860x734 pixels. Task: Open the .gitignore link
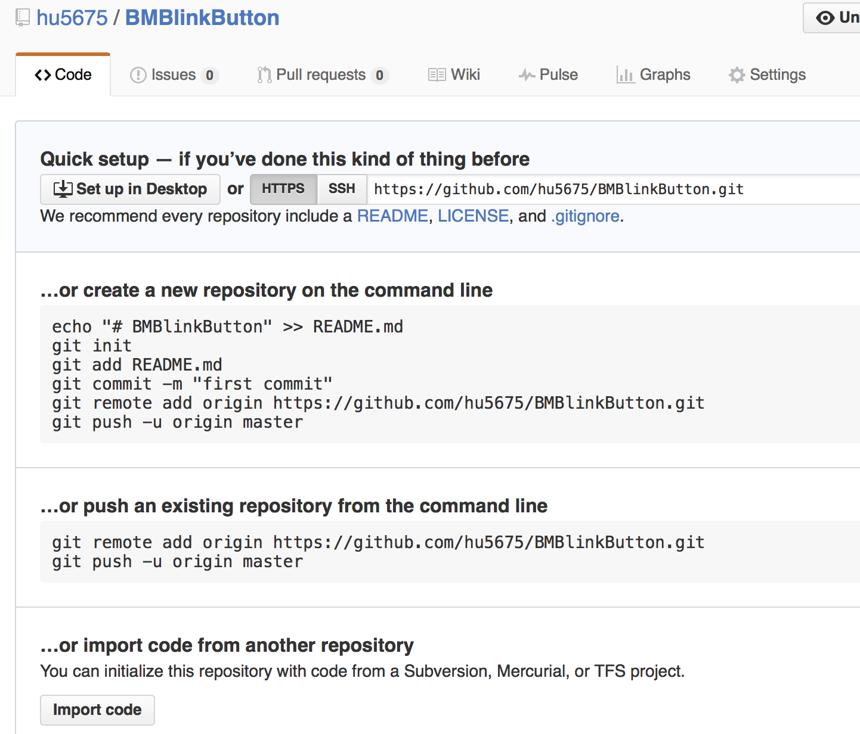(x=585, y=216)
